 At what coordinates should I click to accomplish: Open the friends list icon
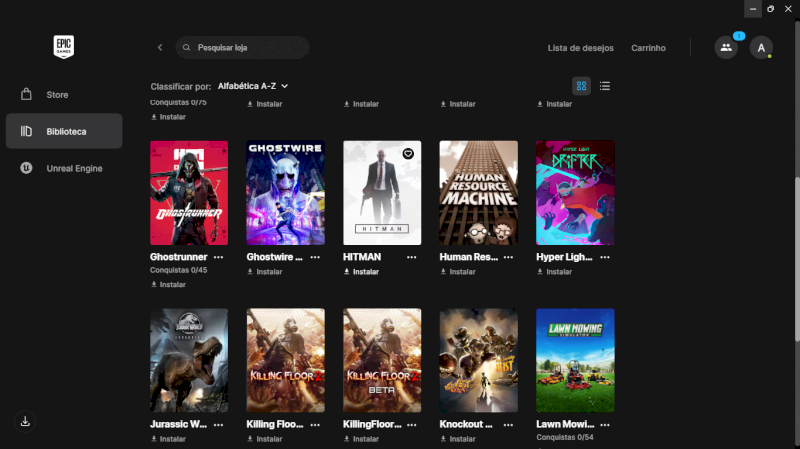tap(726, 48)
